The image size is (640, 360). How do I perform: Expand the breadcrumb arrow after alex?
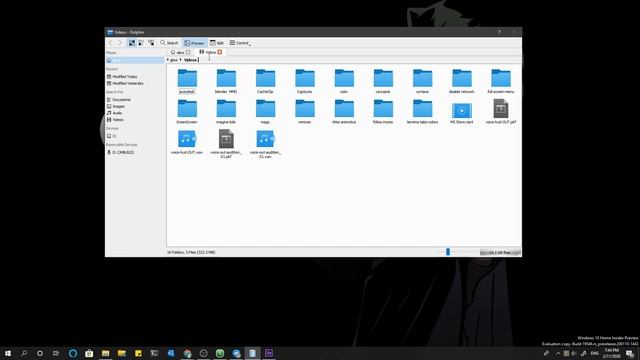tap(180, 60)
